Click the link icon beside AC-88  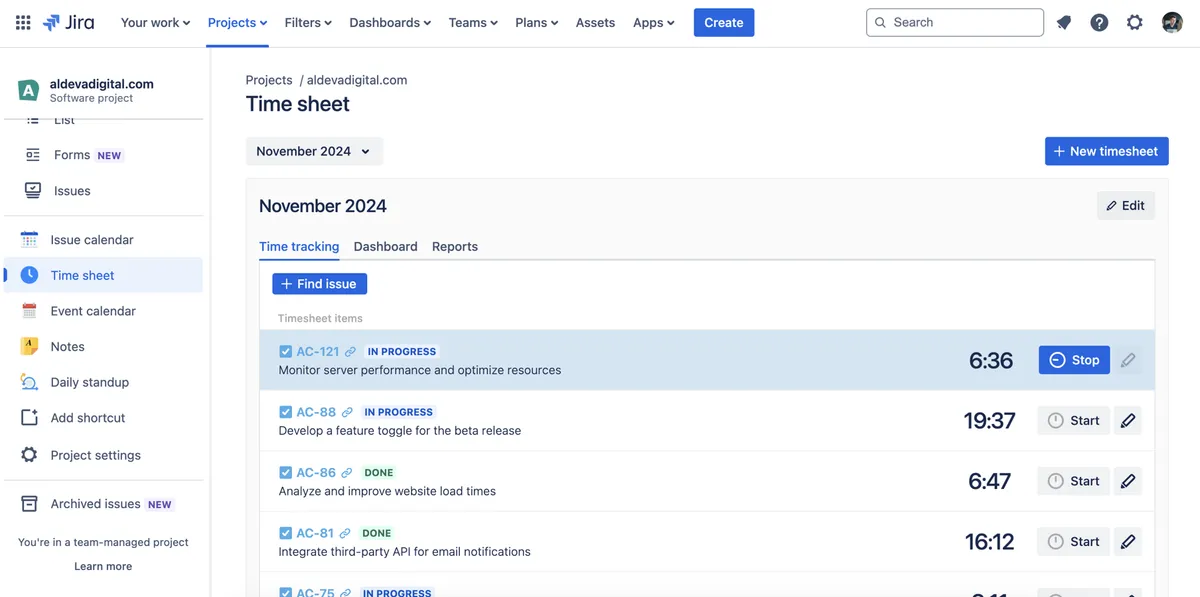click(x=347, y=412)
